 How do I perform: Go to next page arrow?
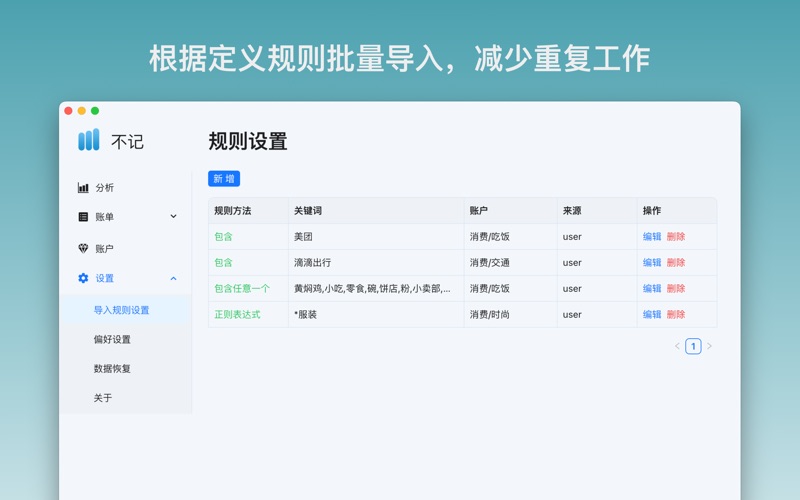[x=709, y=347]
